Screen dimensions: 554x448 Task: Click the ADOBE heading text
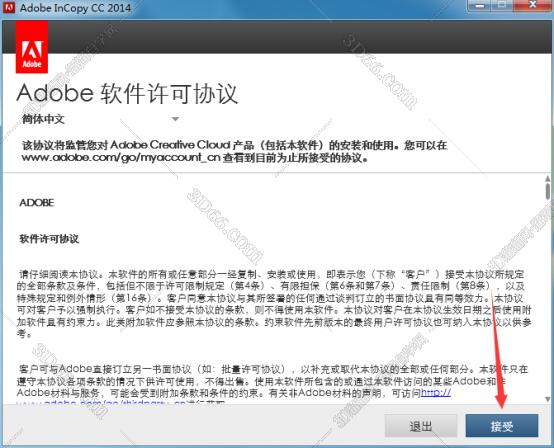[37, 203]
